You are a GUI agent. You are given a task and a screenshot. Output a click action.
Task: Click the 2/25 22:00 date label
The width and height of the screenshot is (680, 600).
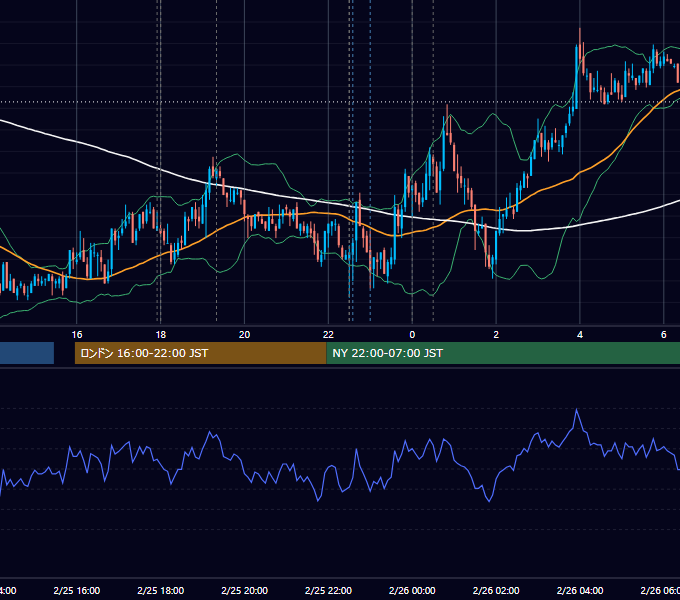(x=328, y=590)
